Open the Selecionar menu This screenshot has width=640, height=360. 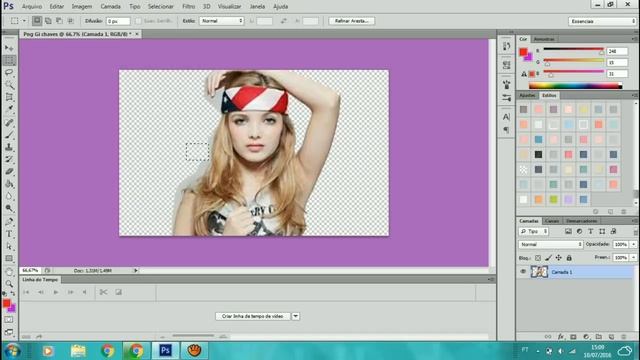tap(160, 7)
